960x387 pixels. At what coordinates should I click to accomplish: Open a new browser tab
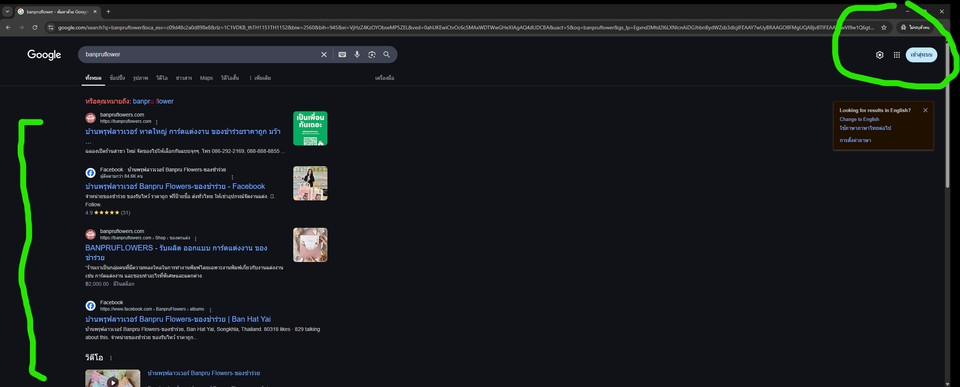tap(108, 12)
